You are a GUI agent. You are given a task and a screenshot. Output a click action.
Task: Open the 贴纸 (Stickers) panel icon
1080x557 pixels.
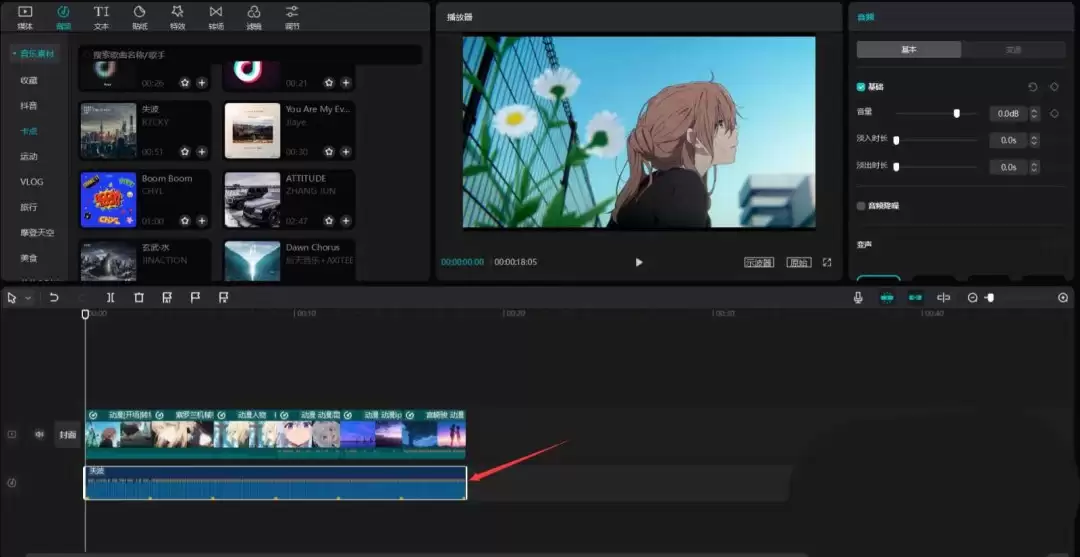pyautogui.click(x=139, y=16)
